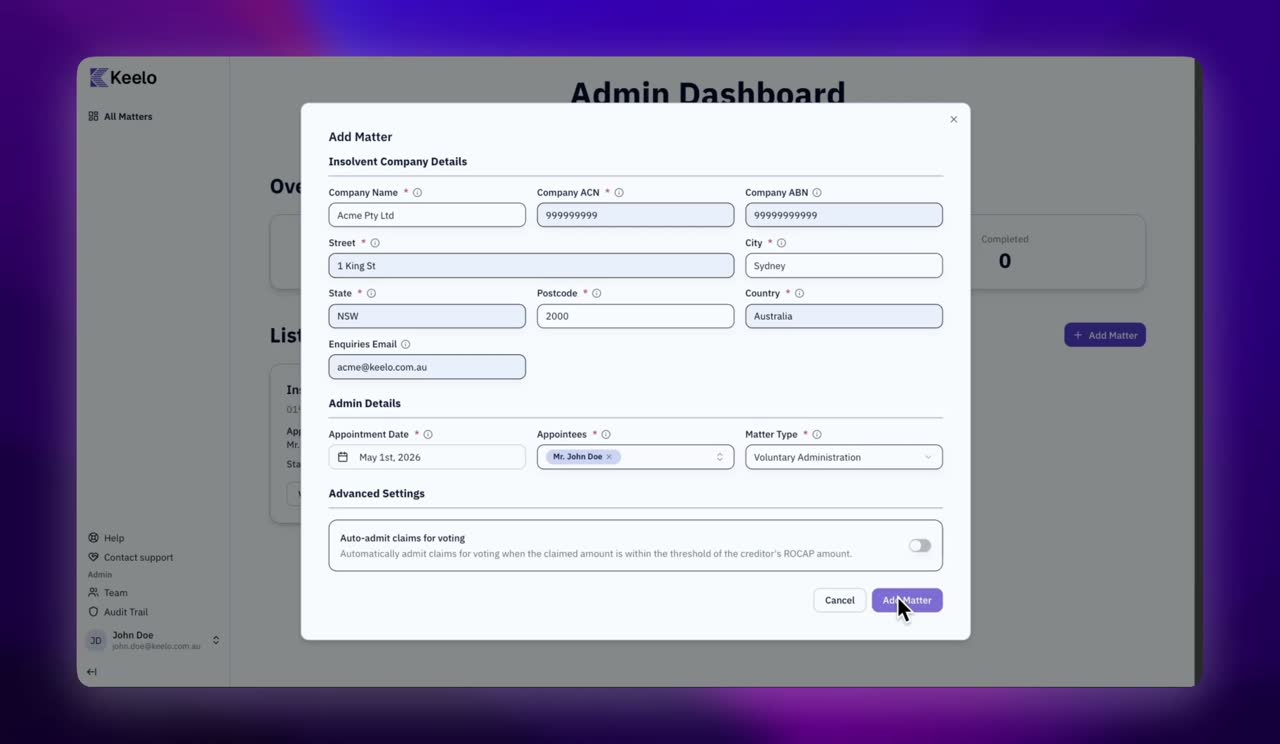Click the Add Matter submit button

coord(907,601)
